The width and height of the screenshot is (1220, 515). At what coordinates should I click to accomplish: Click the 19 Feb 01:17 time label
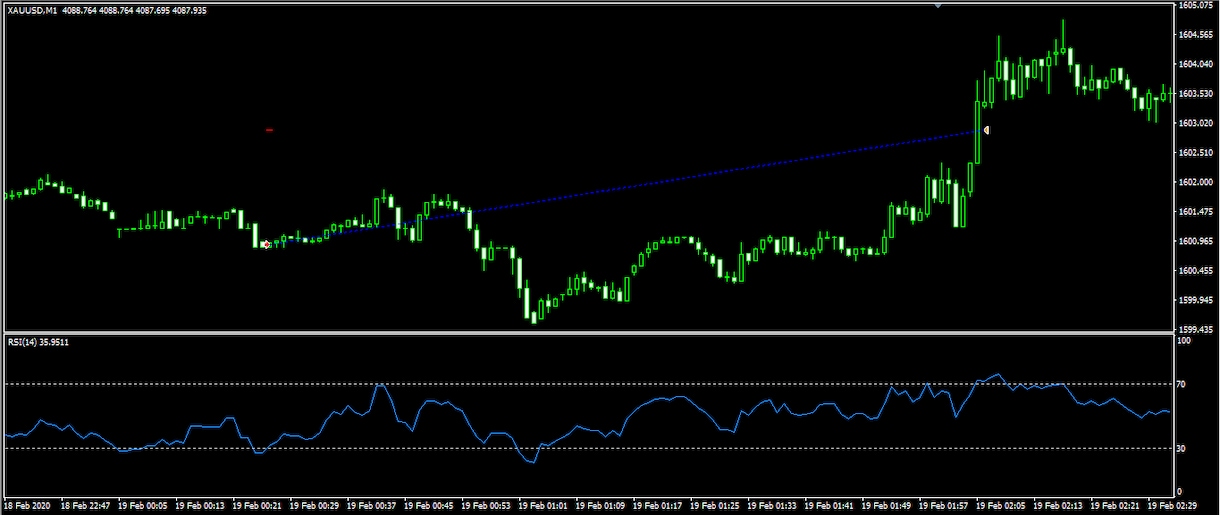[659, 505]
